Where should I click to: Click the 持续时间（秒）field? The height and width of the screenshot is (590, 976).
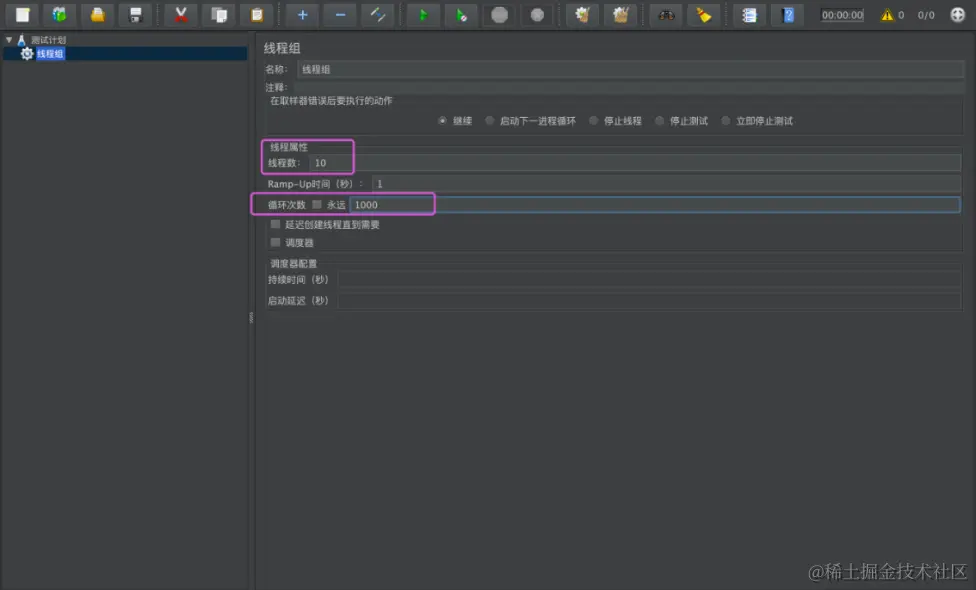[649, 279]
